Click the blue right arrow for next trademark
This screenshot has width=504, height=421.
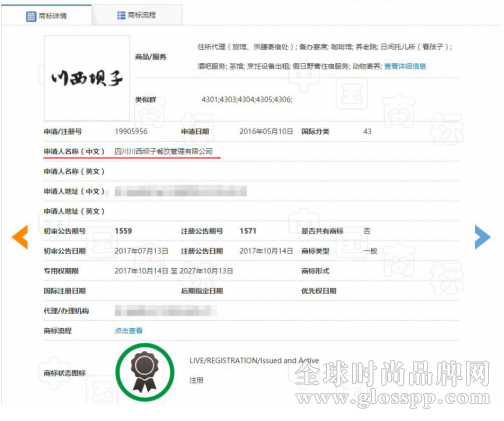tap(482, 237)
